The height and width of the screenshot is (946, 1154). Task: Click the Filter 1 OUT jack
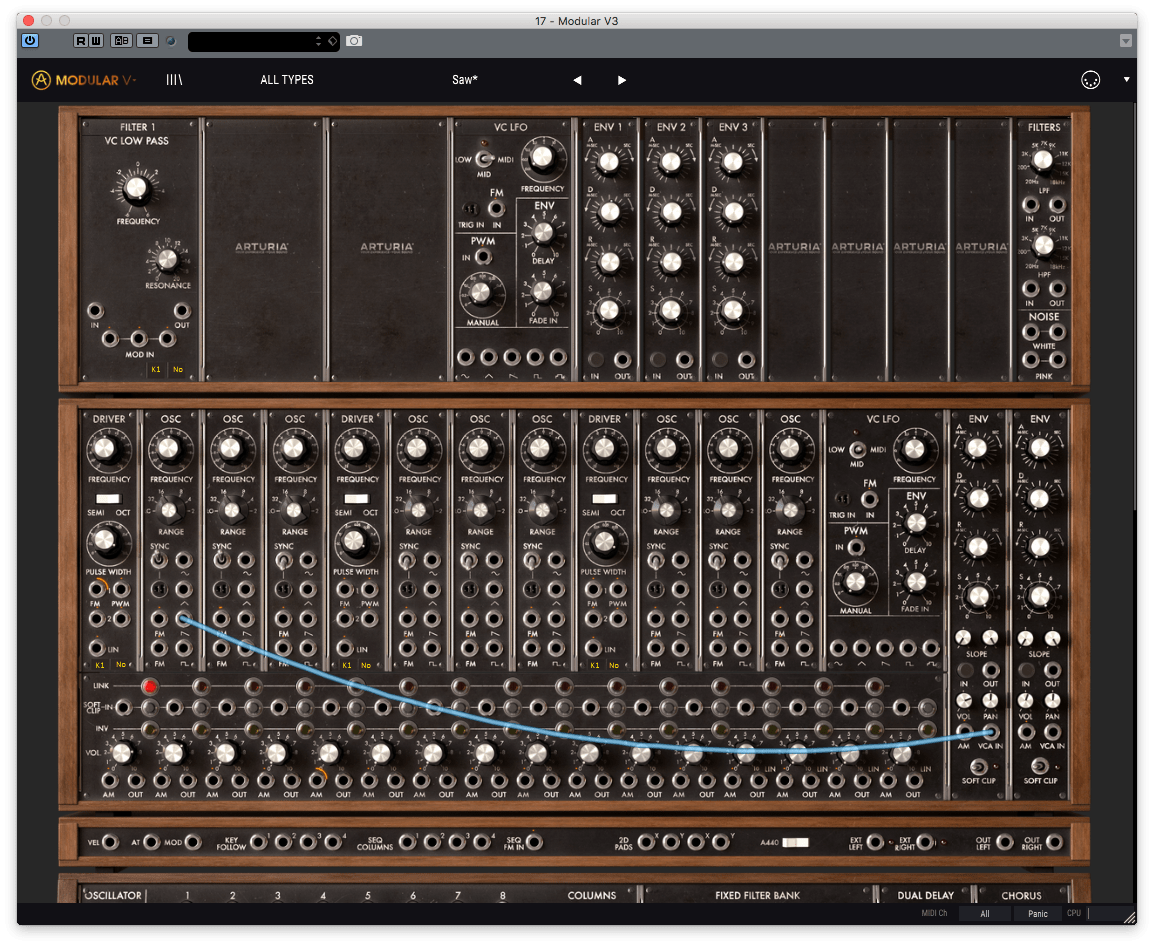(182, 311)
